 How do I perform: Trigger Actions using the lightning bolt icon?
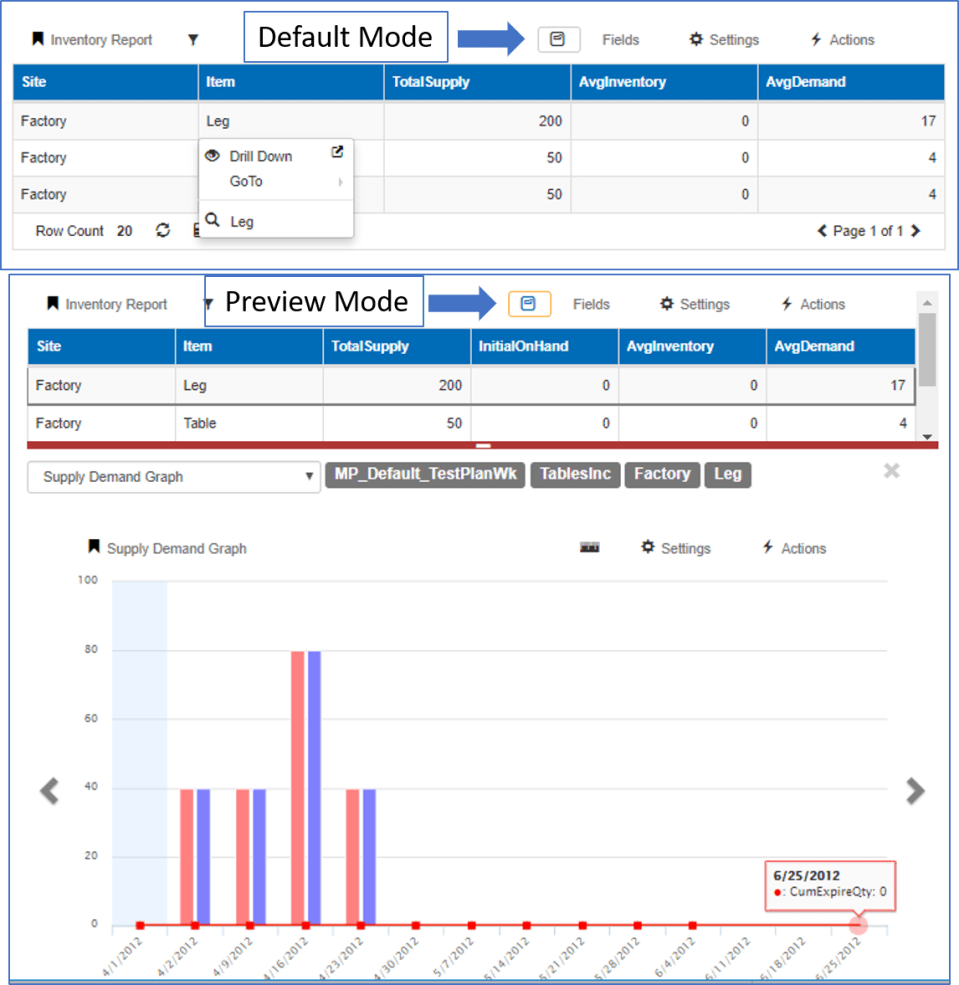pos(818,40)
